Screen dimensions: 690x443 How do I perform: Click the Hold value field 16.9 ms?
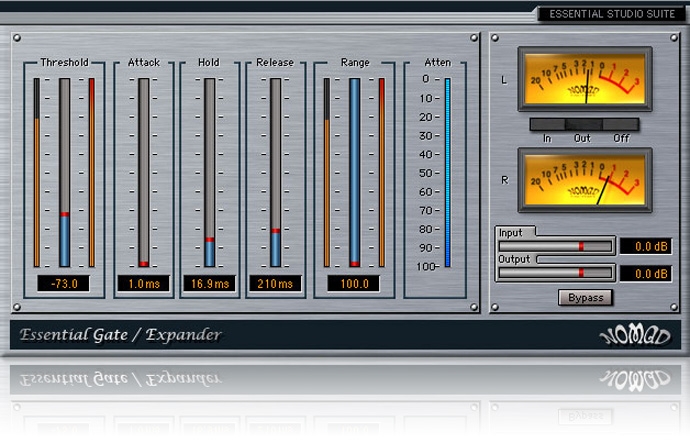(x=210, y=284)
